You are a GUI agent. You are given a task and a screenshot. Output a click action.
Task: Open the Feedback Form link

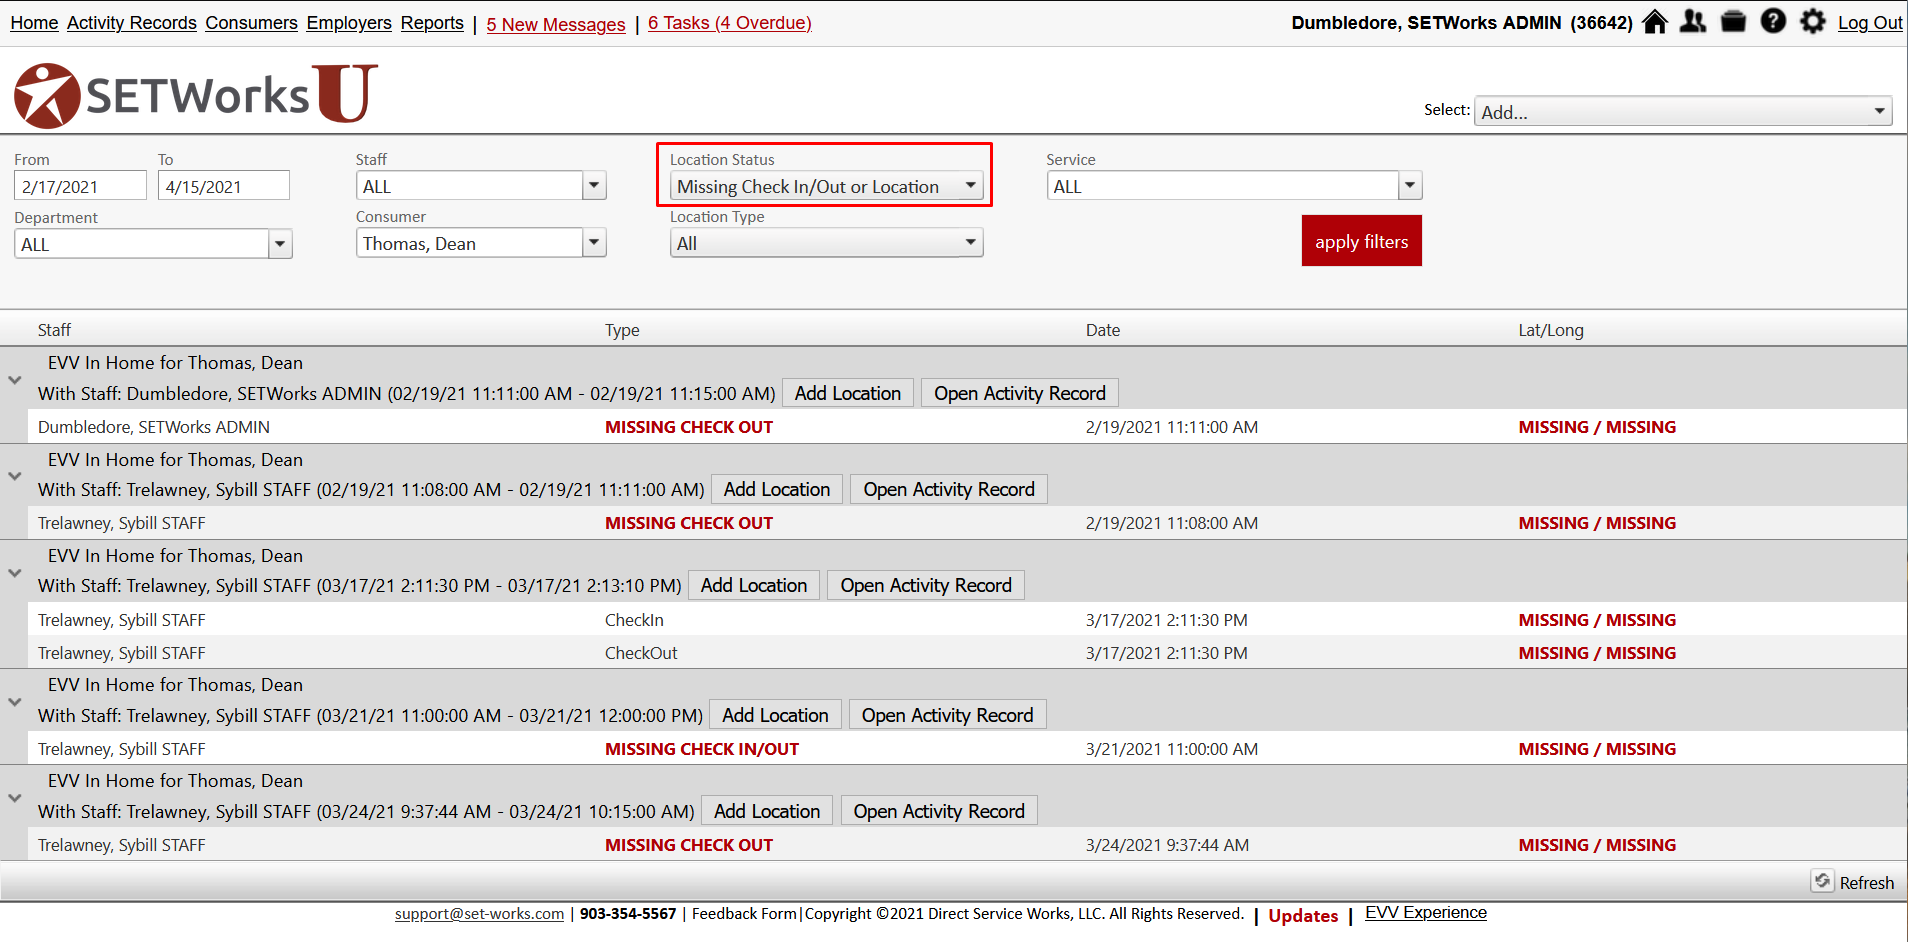tap(744, 914)
